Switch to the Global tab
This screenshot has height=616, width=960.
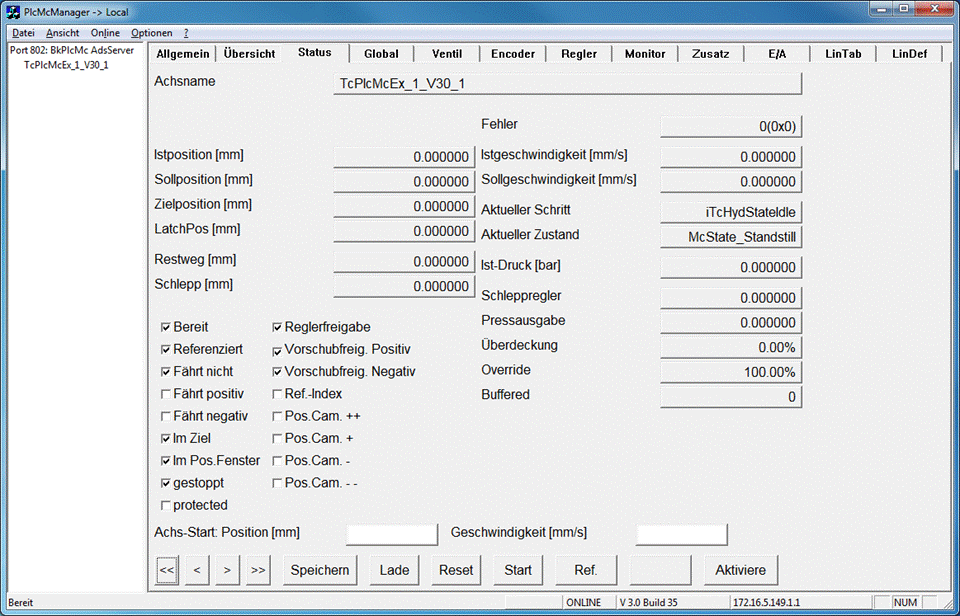tap(381, 54)
